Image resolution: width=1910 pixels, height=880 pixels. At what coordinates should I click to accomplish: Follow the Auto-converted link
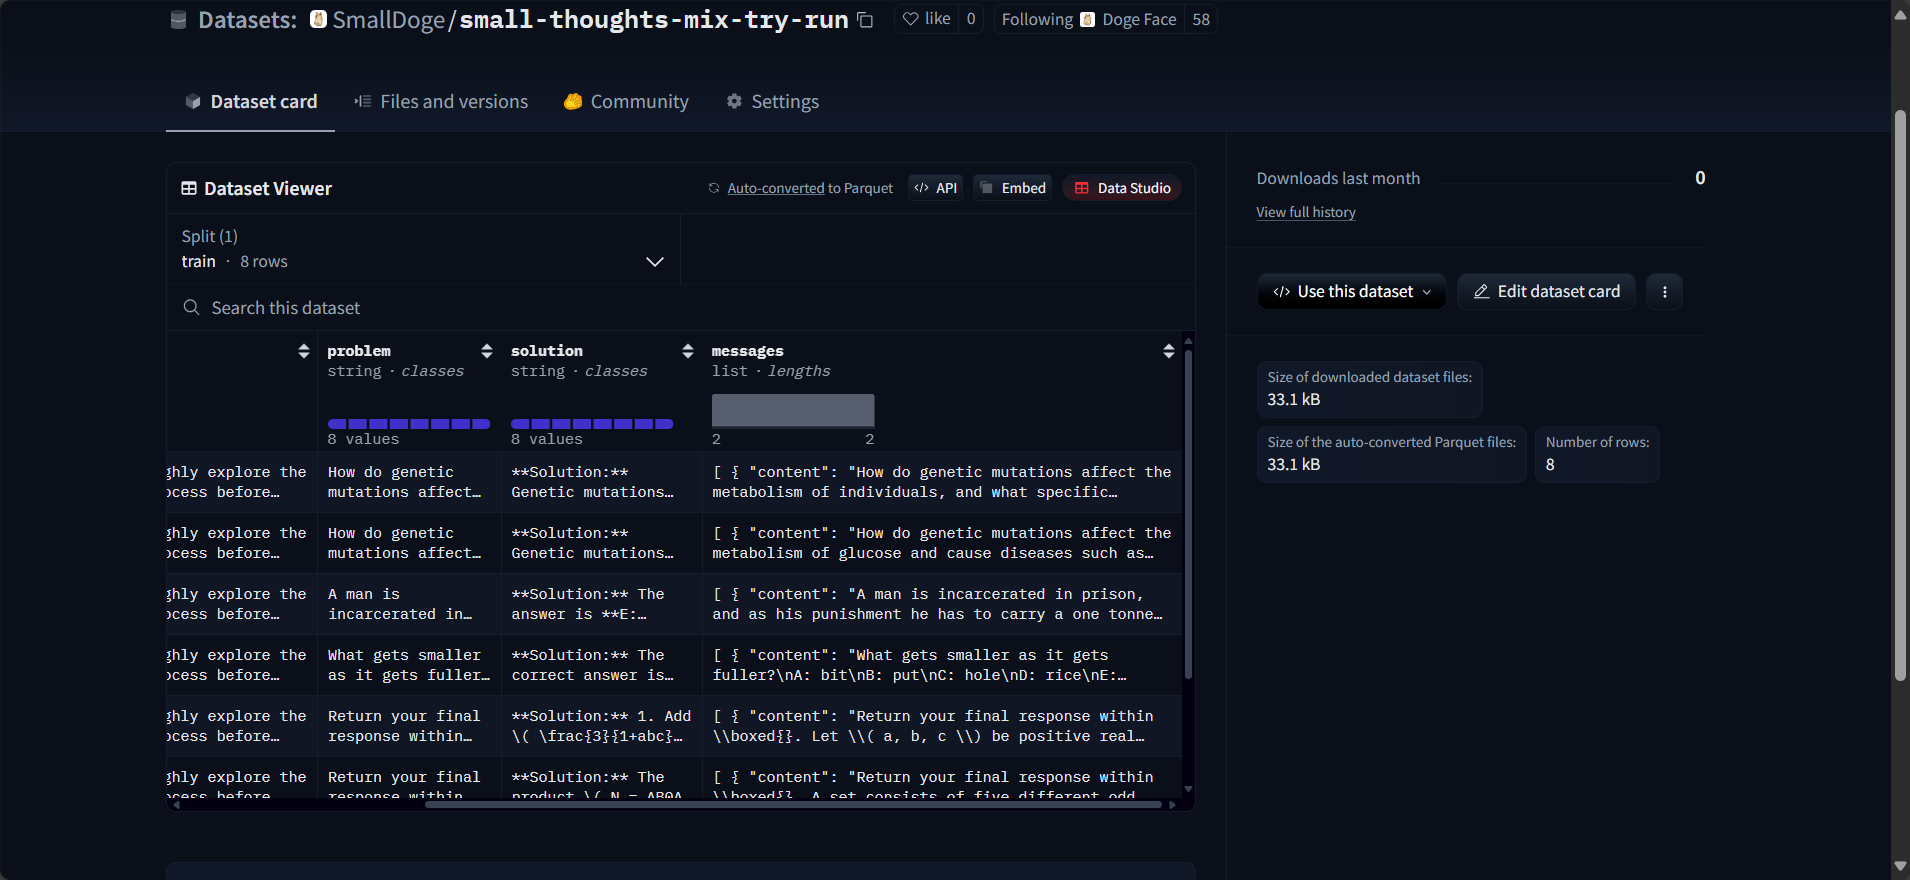[x=776, y=188]
